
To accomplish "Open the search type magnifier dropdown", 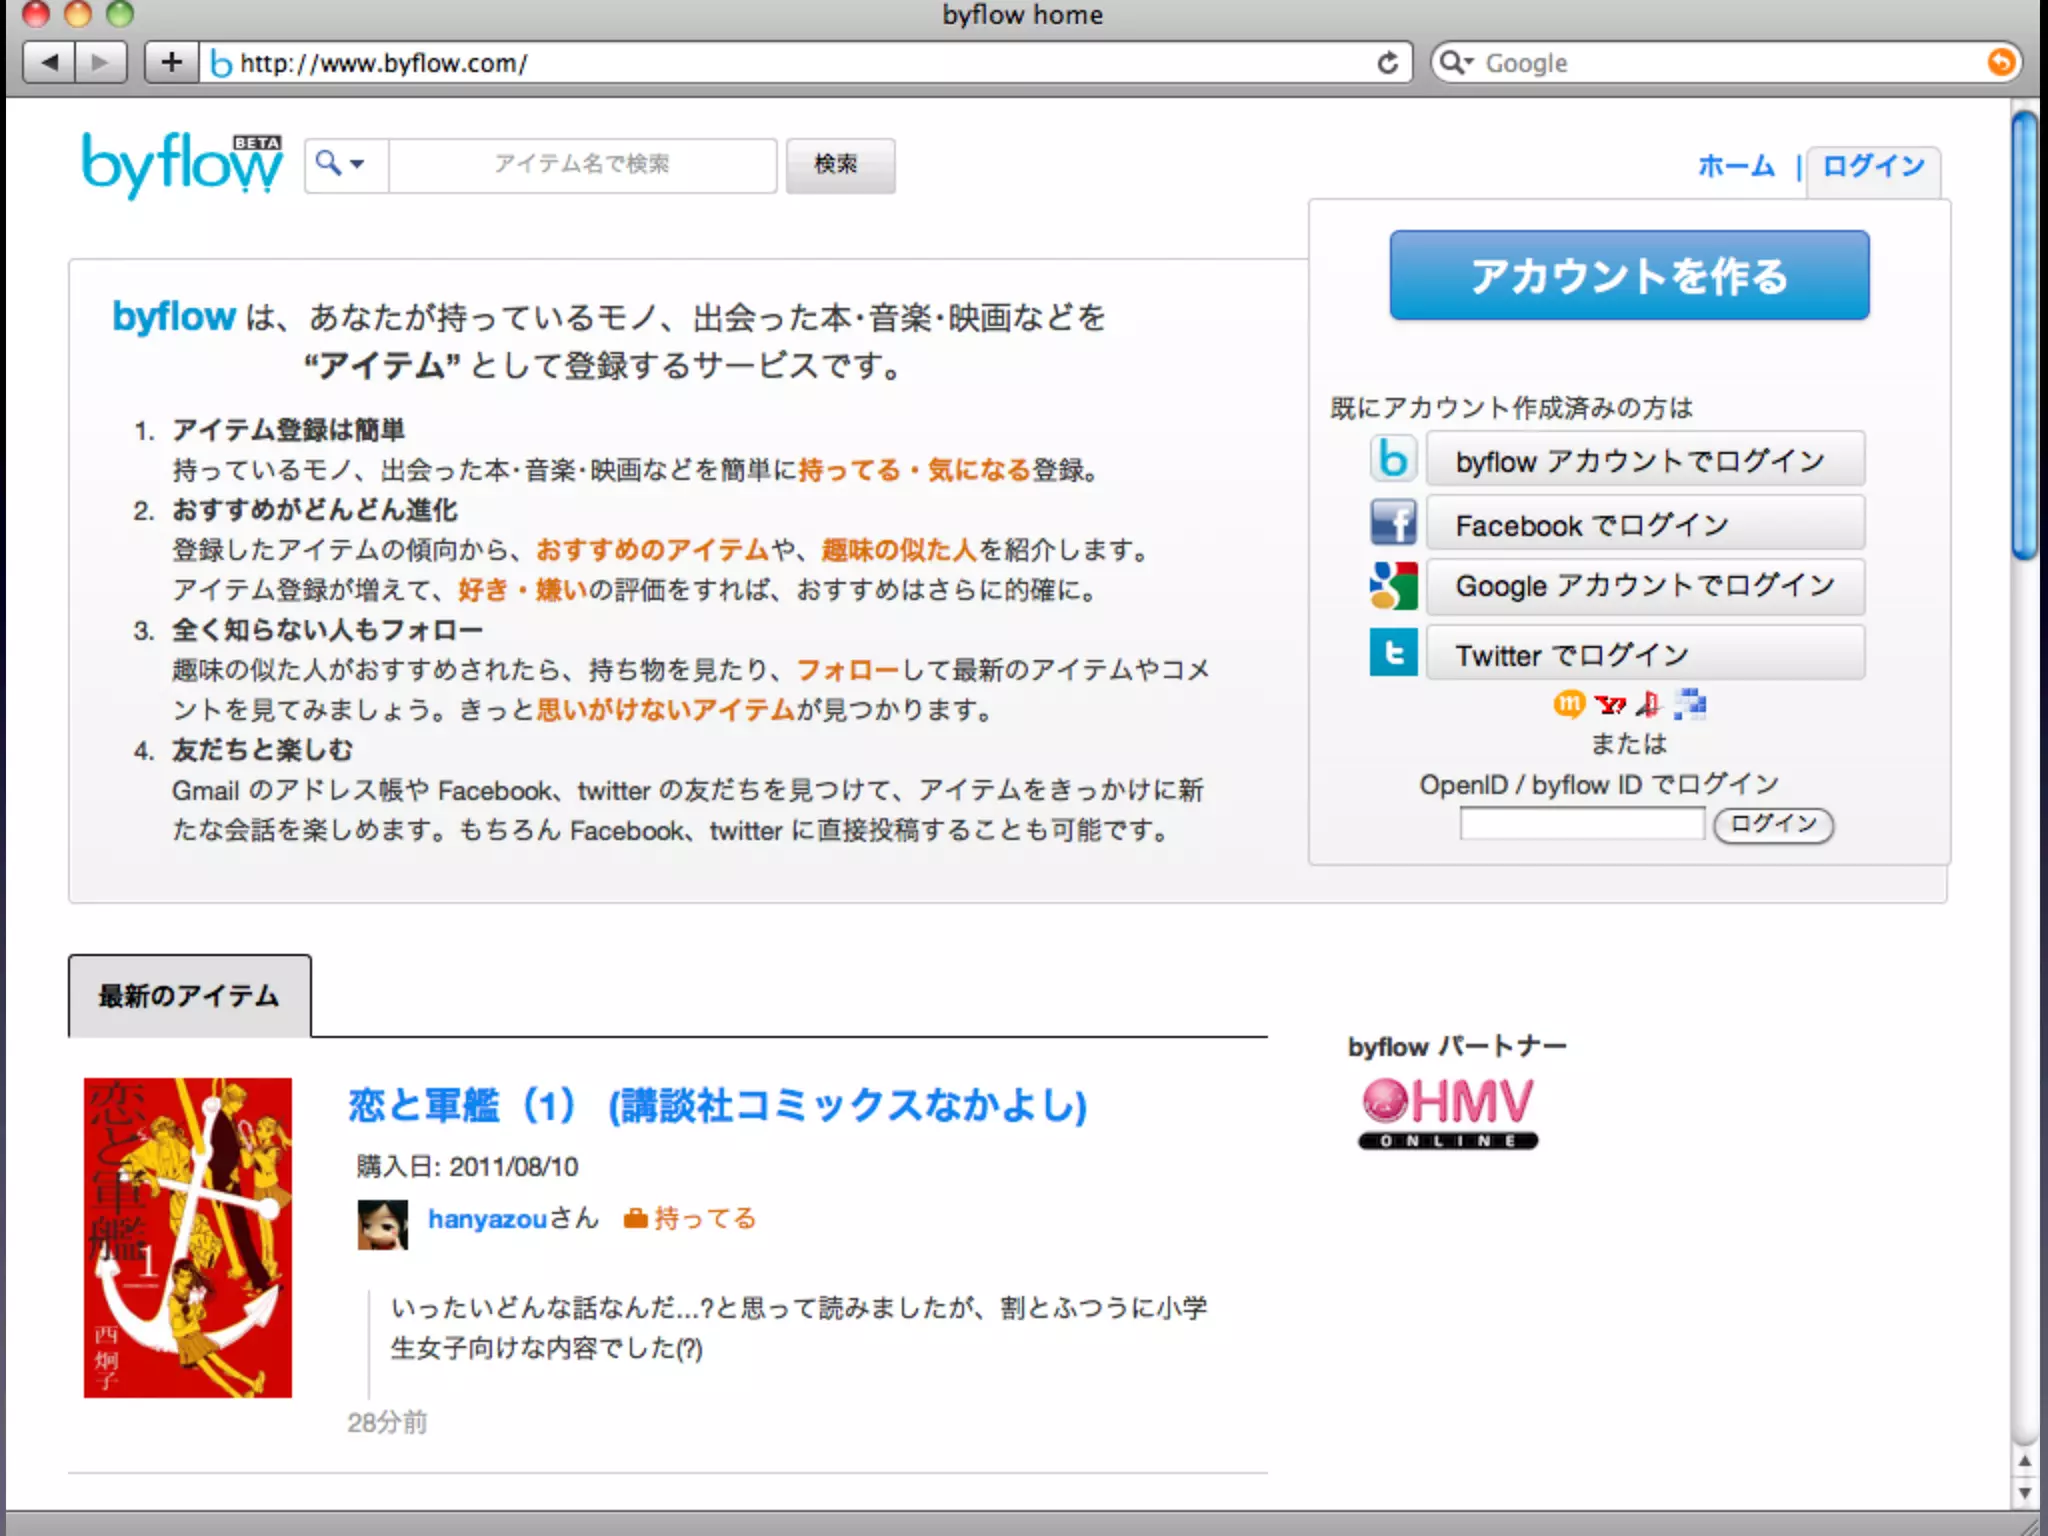I will [340, 164].
